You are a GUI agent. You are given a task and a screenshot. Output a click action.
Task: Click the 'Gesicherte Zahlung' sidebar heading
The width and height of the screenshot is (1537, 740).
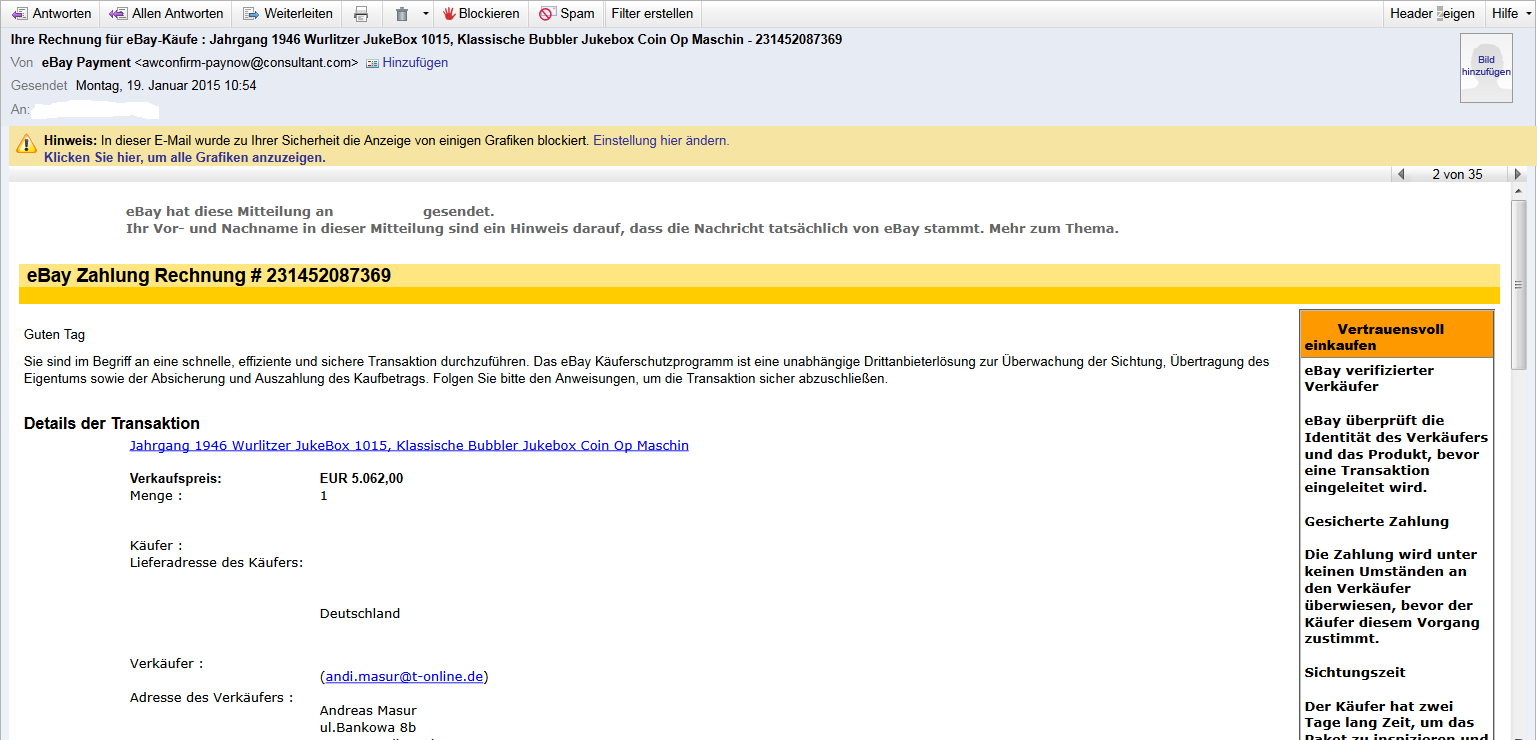point(1376,521)
